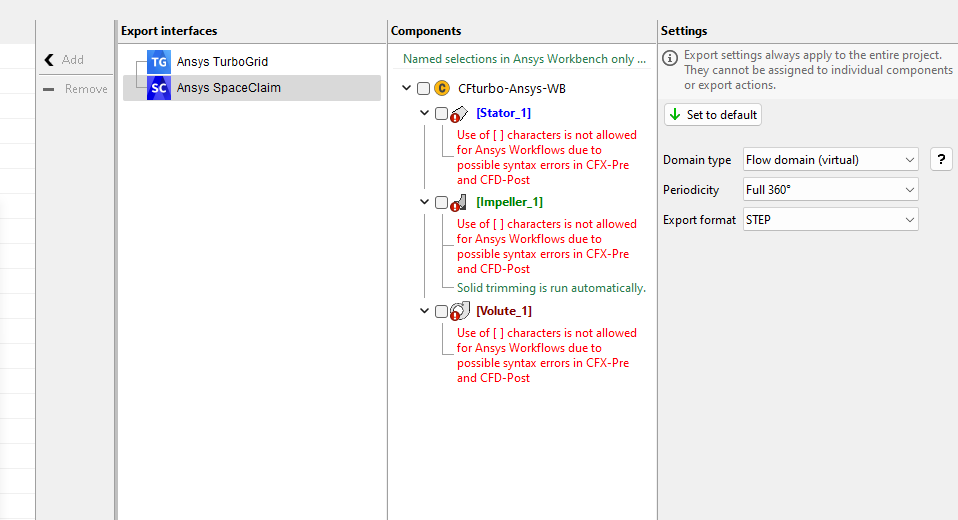
Task: Open the Periodicity dropdown
Action: coord(830,190)
